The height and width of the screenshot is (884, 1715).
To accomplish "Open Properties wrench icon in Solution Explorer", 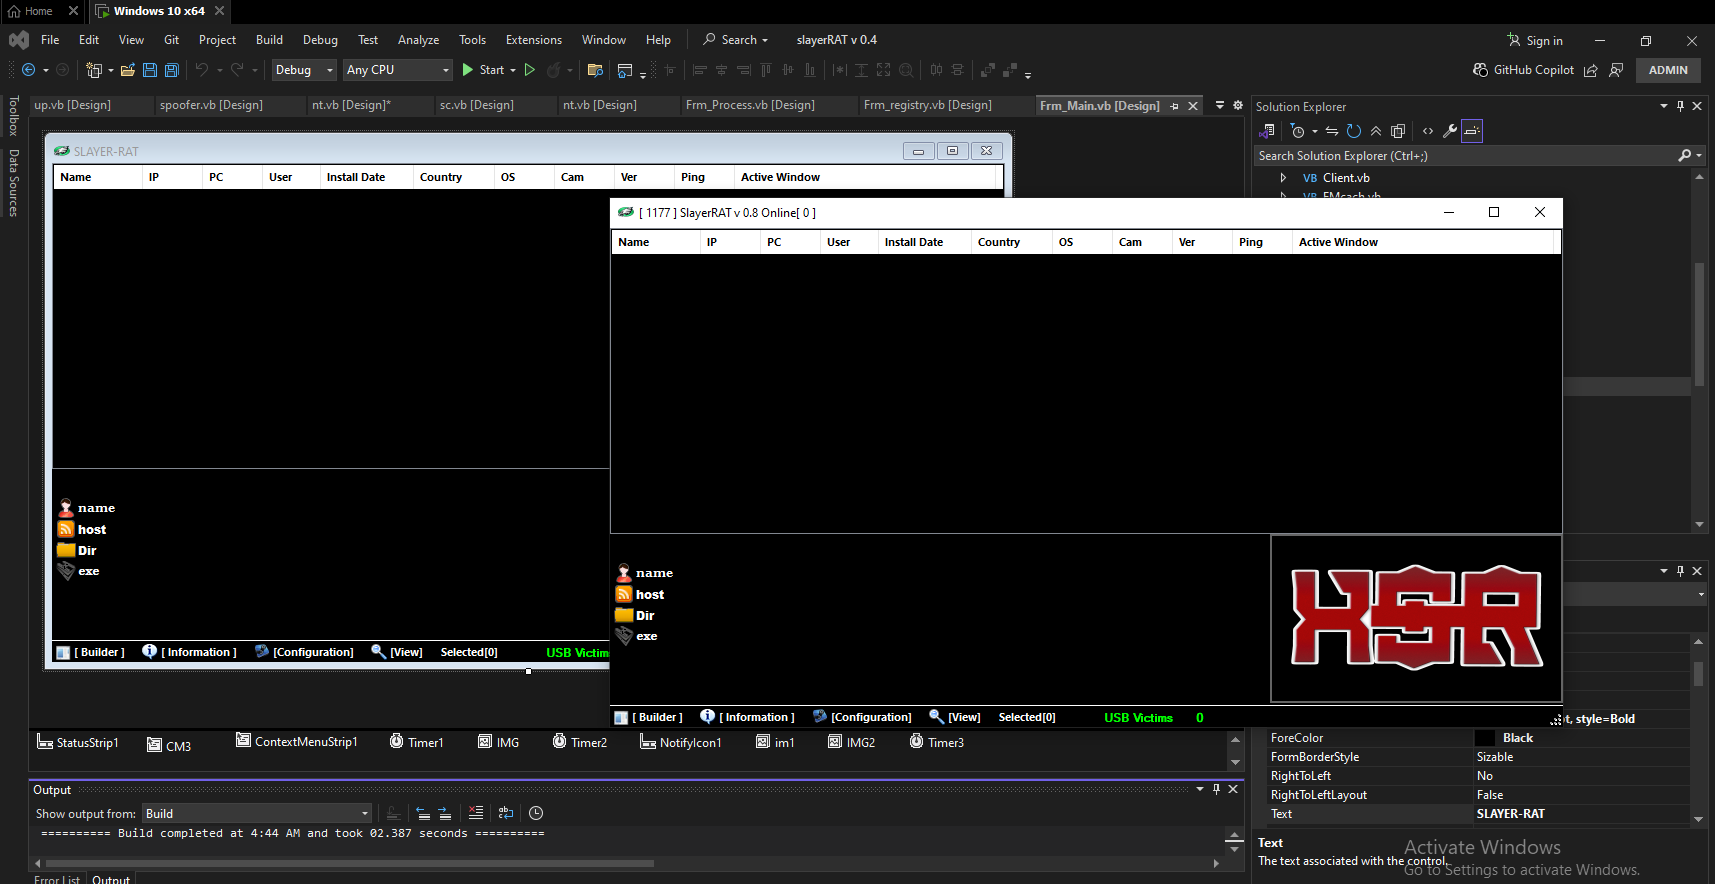I will tap(1450, 131).
